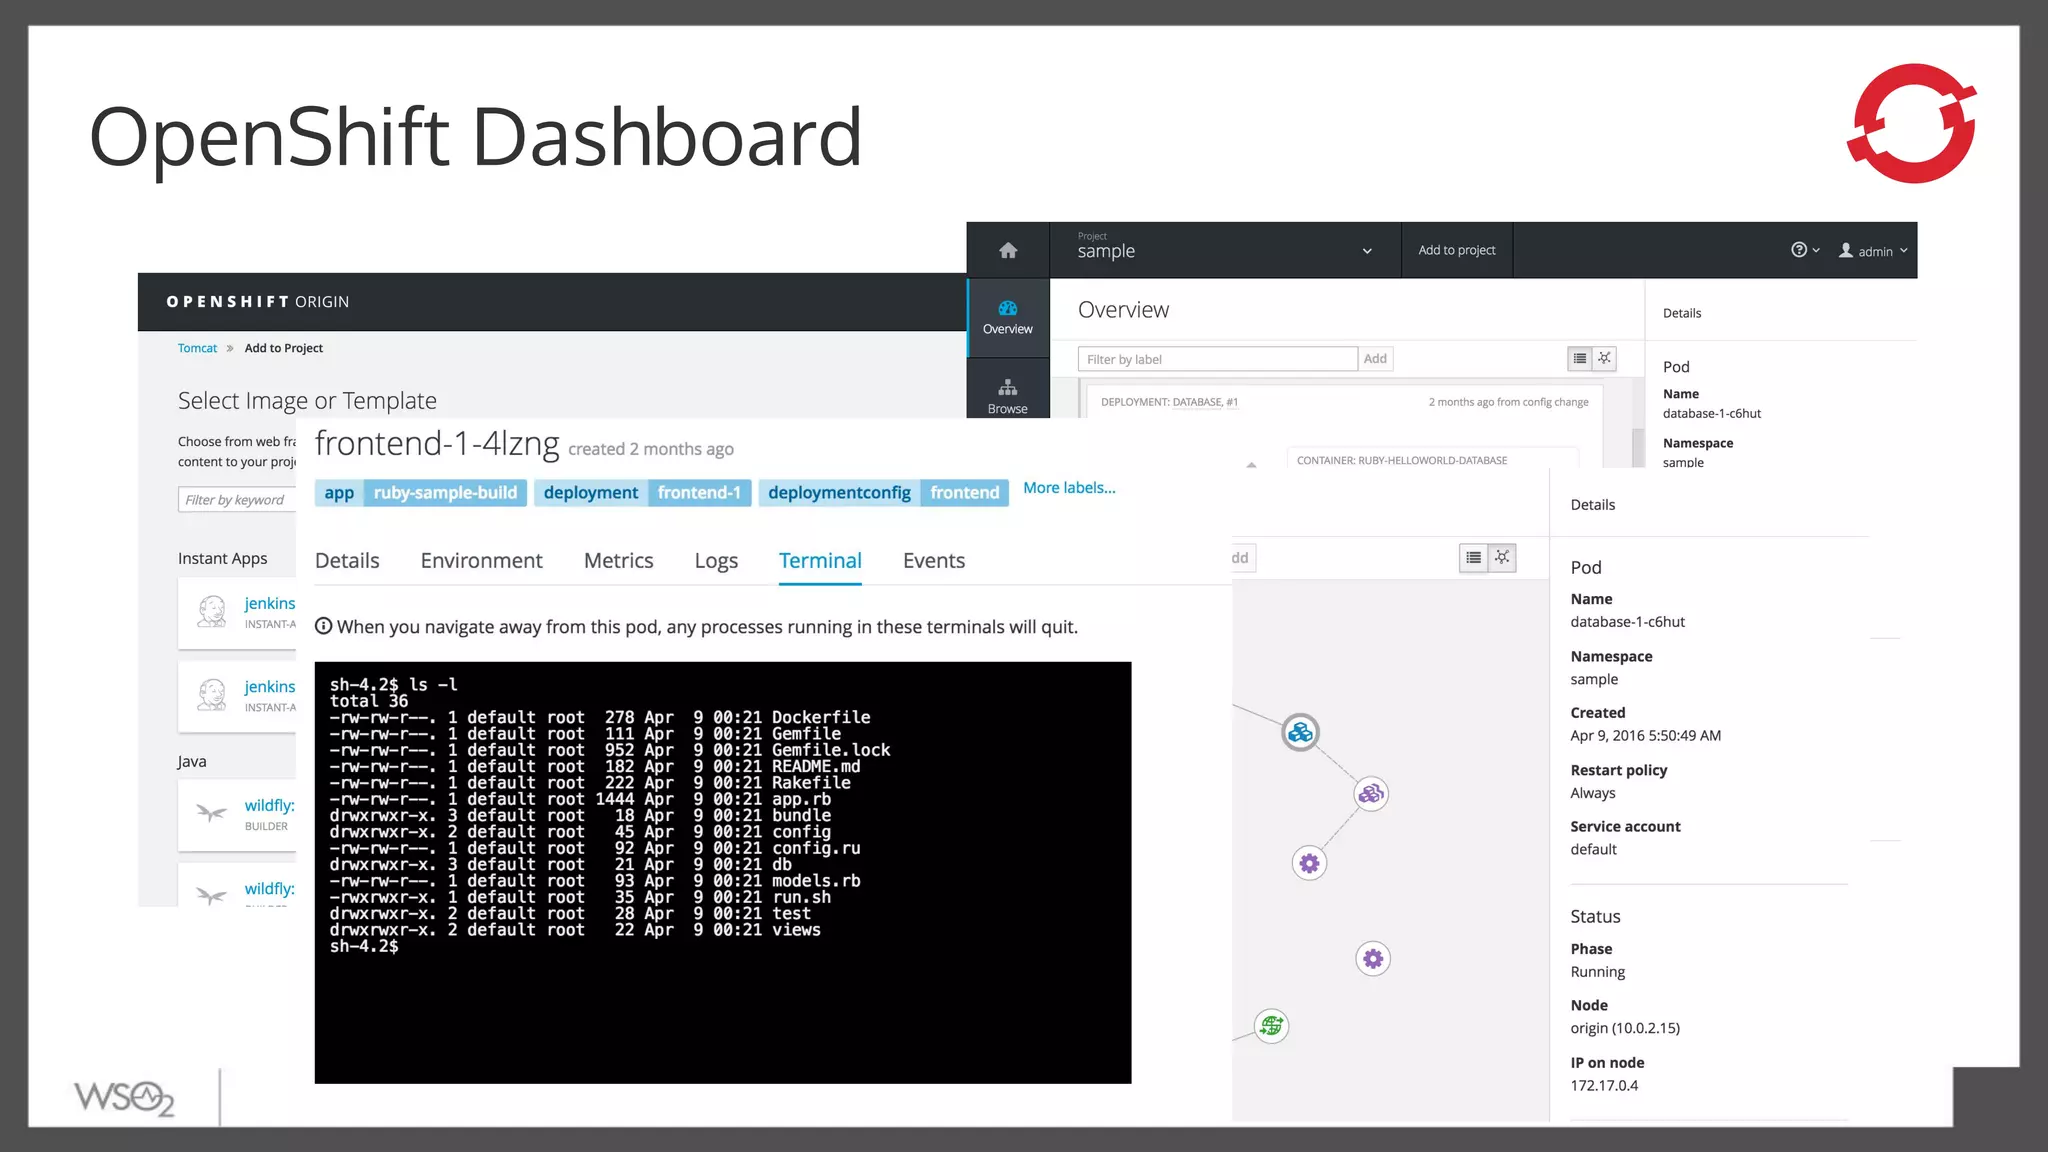Open the Browse icon in the sidebar
Image resolution: width=2048 pixels, height=1152 pixels.
[1008, 395]
